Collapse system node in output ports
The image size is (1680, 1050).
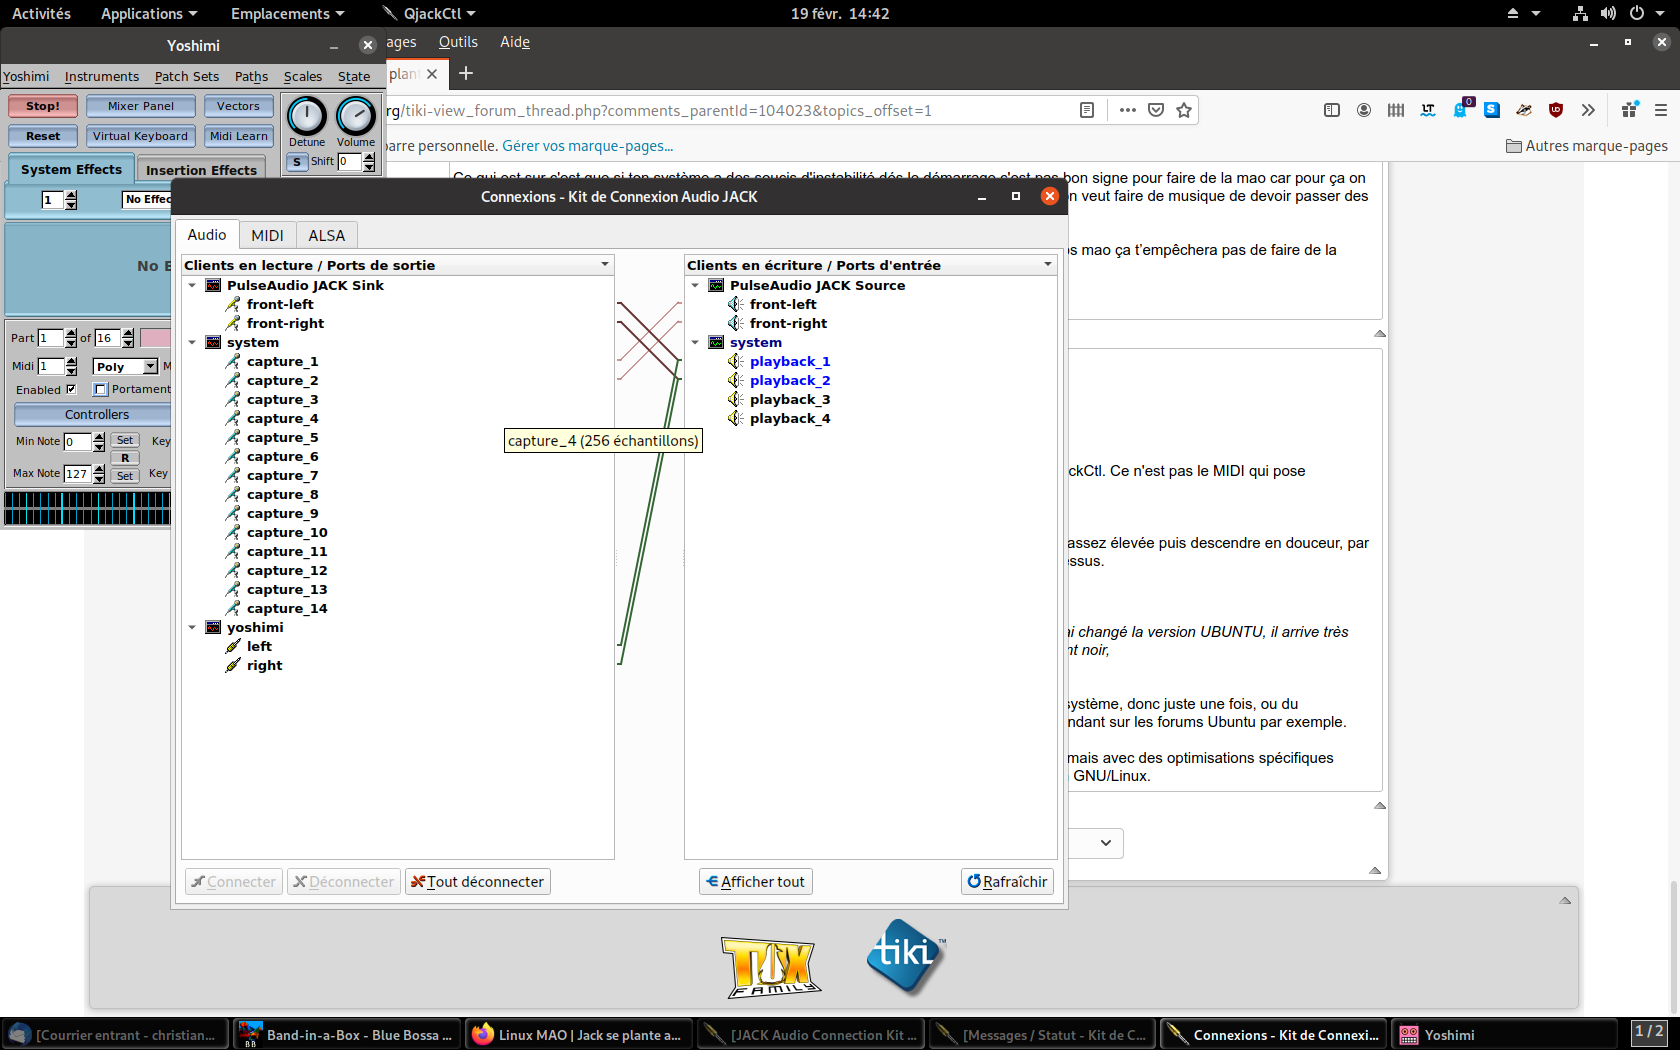pyautogui.click(x=192, y=342)
